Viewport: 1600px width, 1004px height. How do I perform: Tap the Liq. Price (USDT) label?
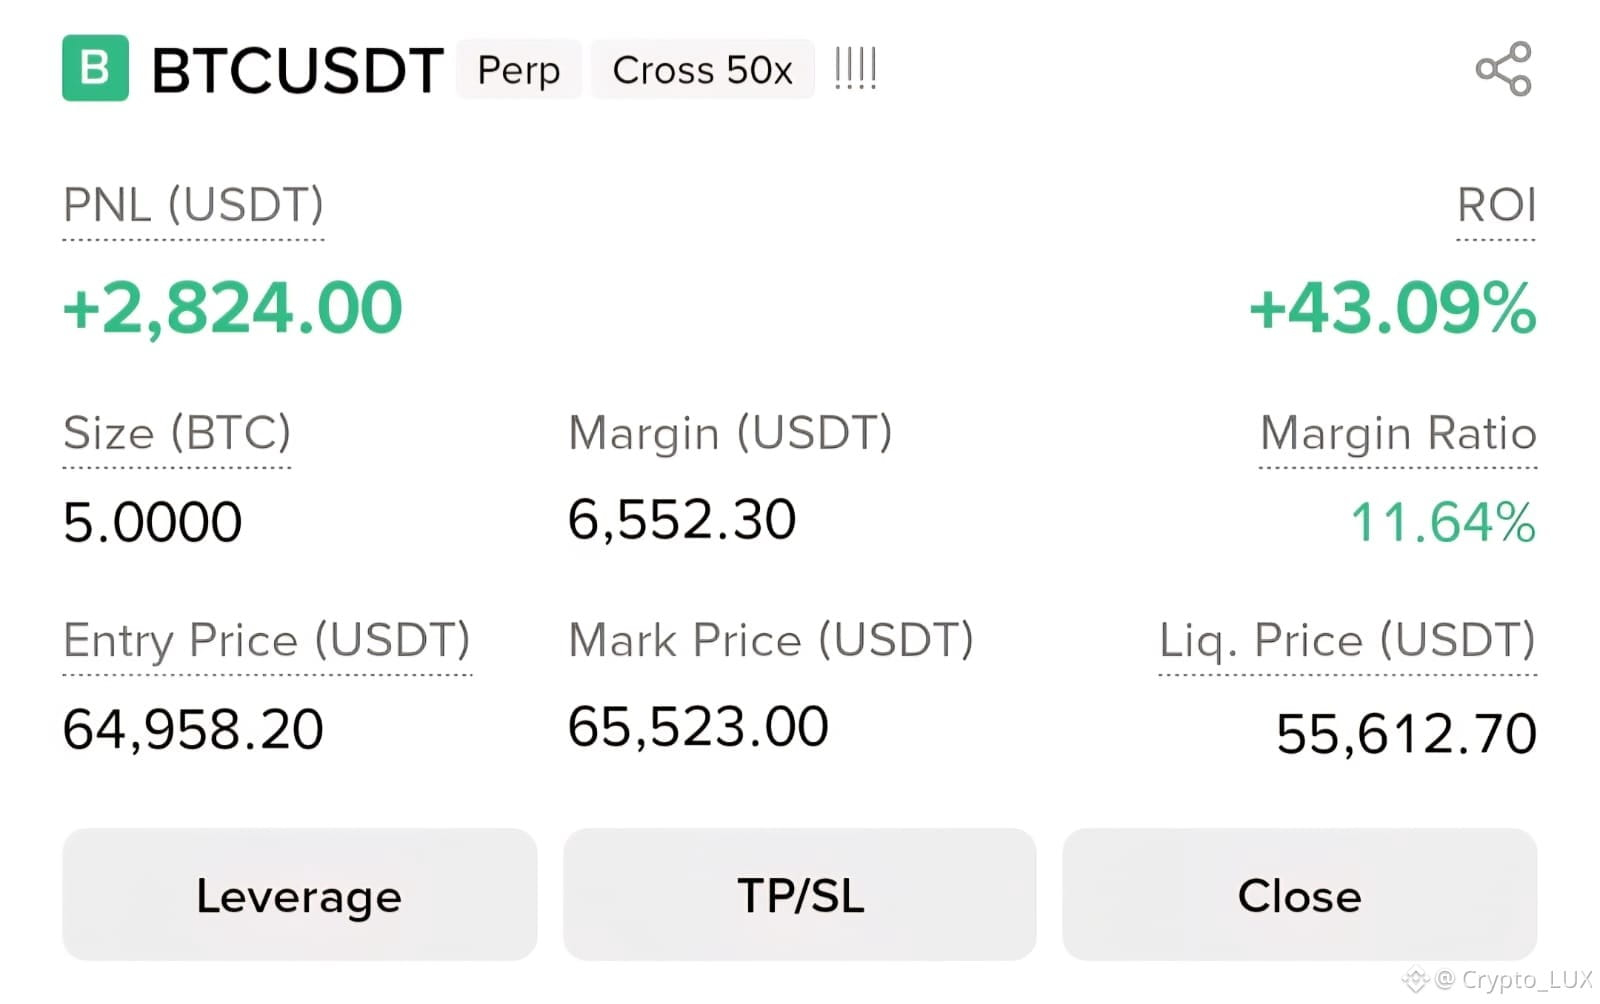(x=1347, y=640)
